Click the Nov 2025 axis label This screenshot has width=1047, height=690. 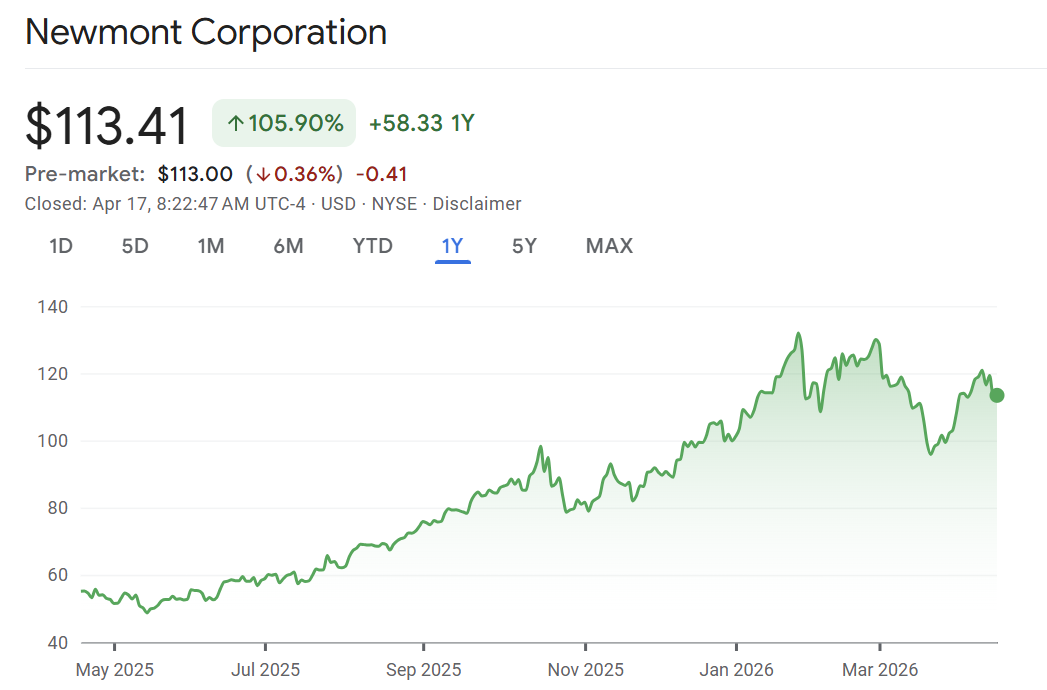click(586, 670)
